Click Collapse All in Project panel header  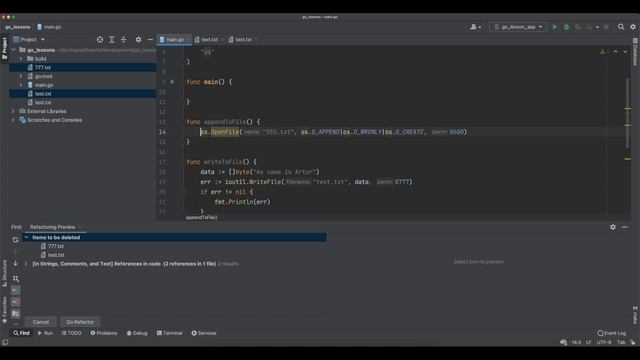(123, 40)
